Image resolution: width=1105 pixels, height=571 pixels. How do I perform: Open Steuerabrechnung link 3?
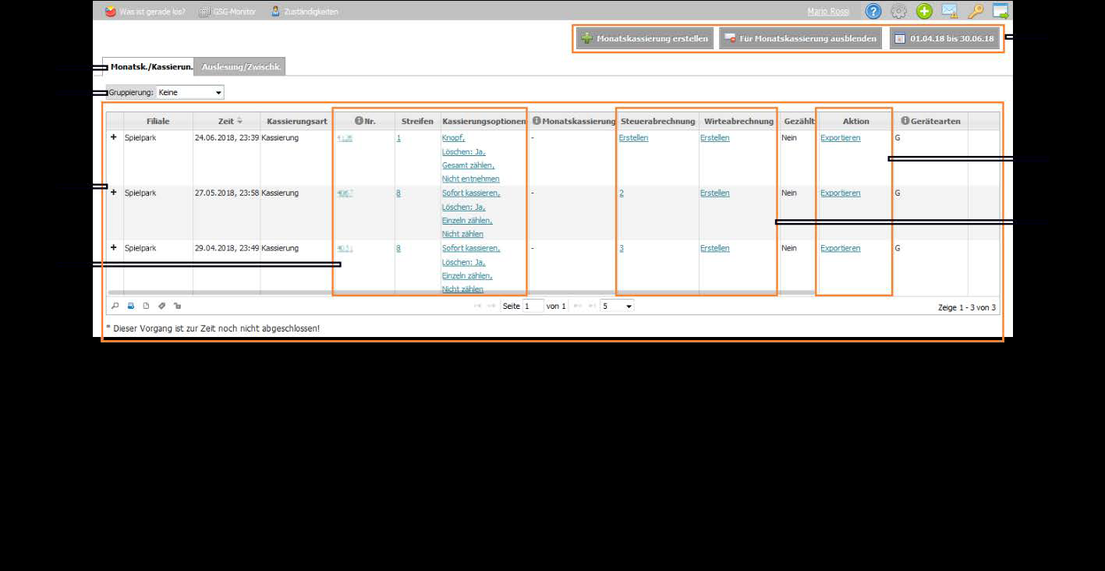(x=622, y=248)
